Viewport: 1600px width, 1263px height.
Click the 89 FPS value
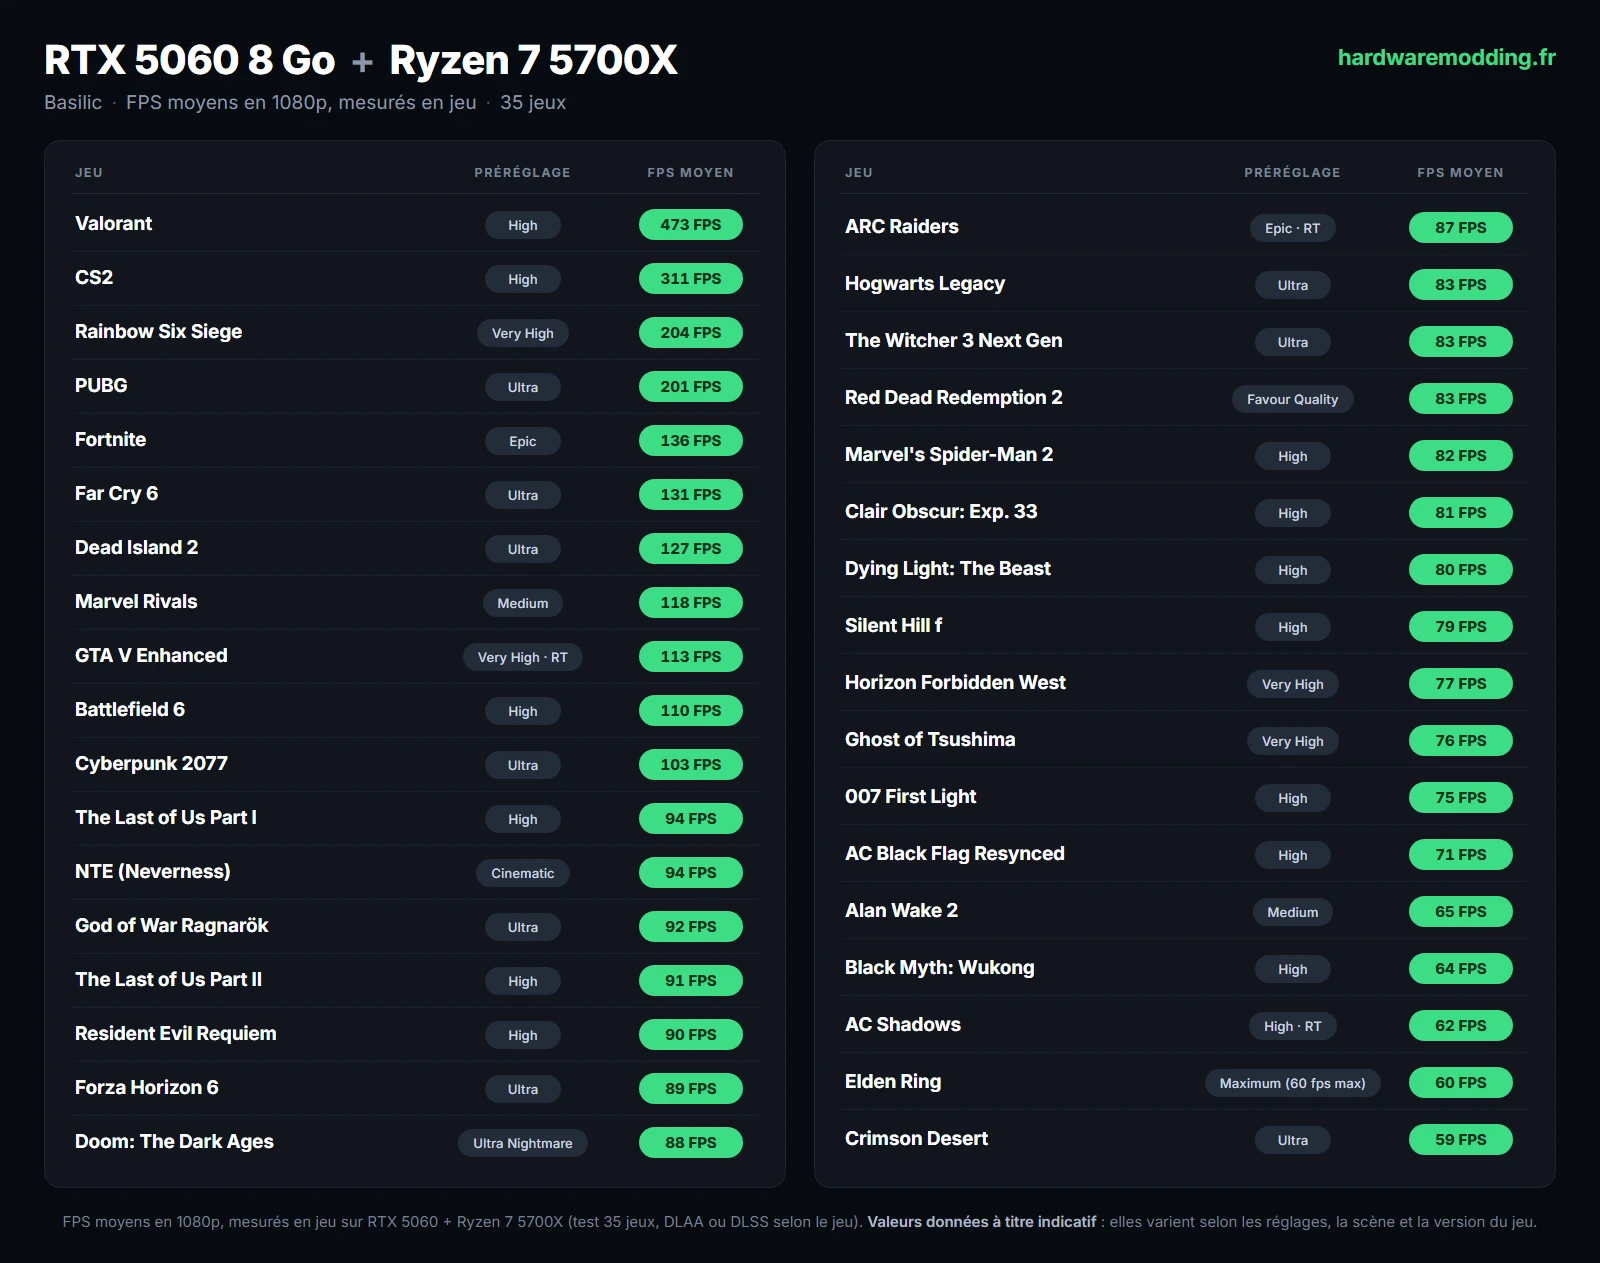690,1089
